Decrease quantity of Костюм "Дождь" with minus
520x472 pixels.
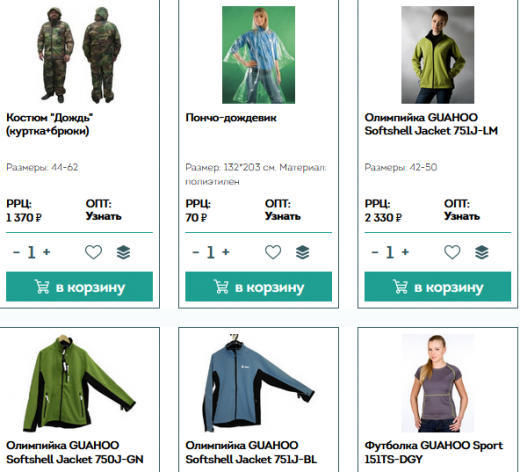[16, 252]
